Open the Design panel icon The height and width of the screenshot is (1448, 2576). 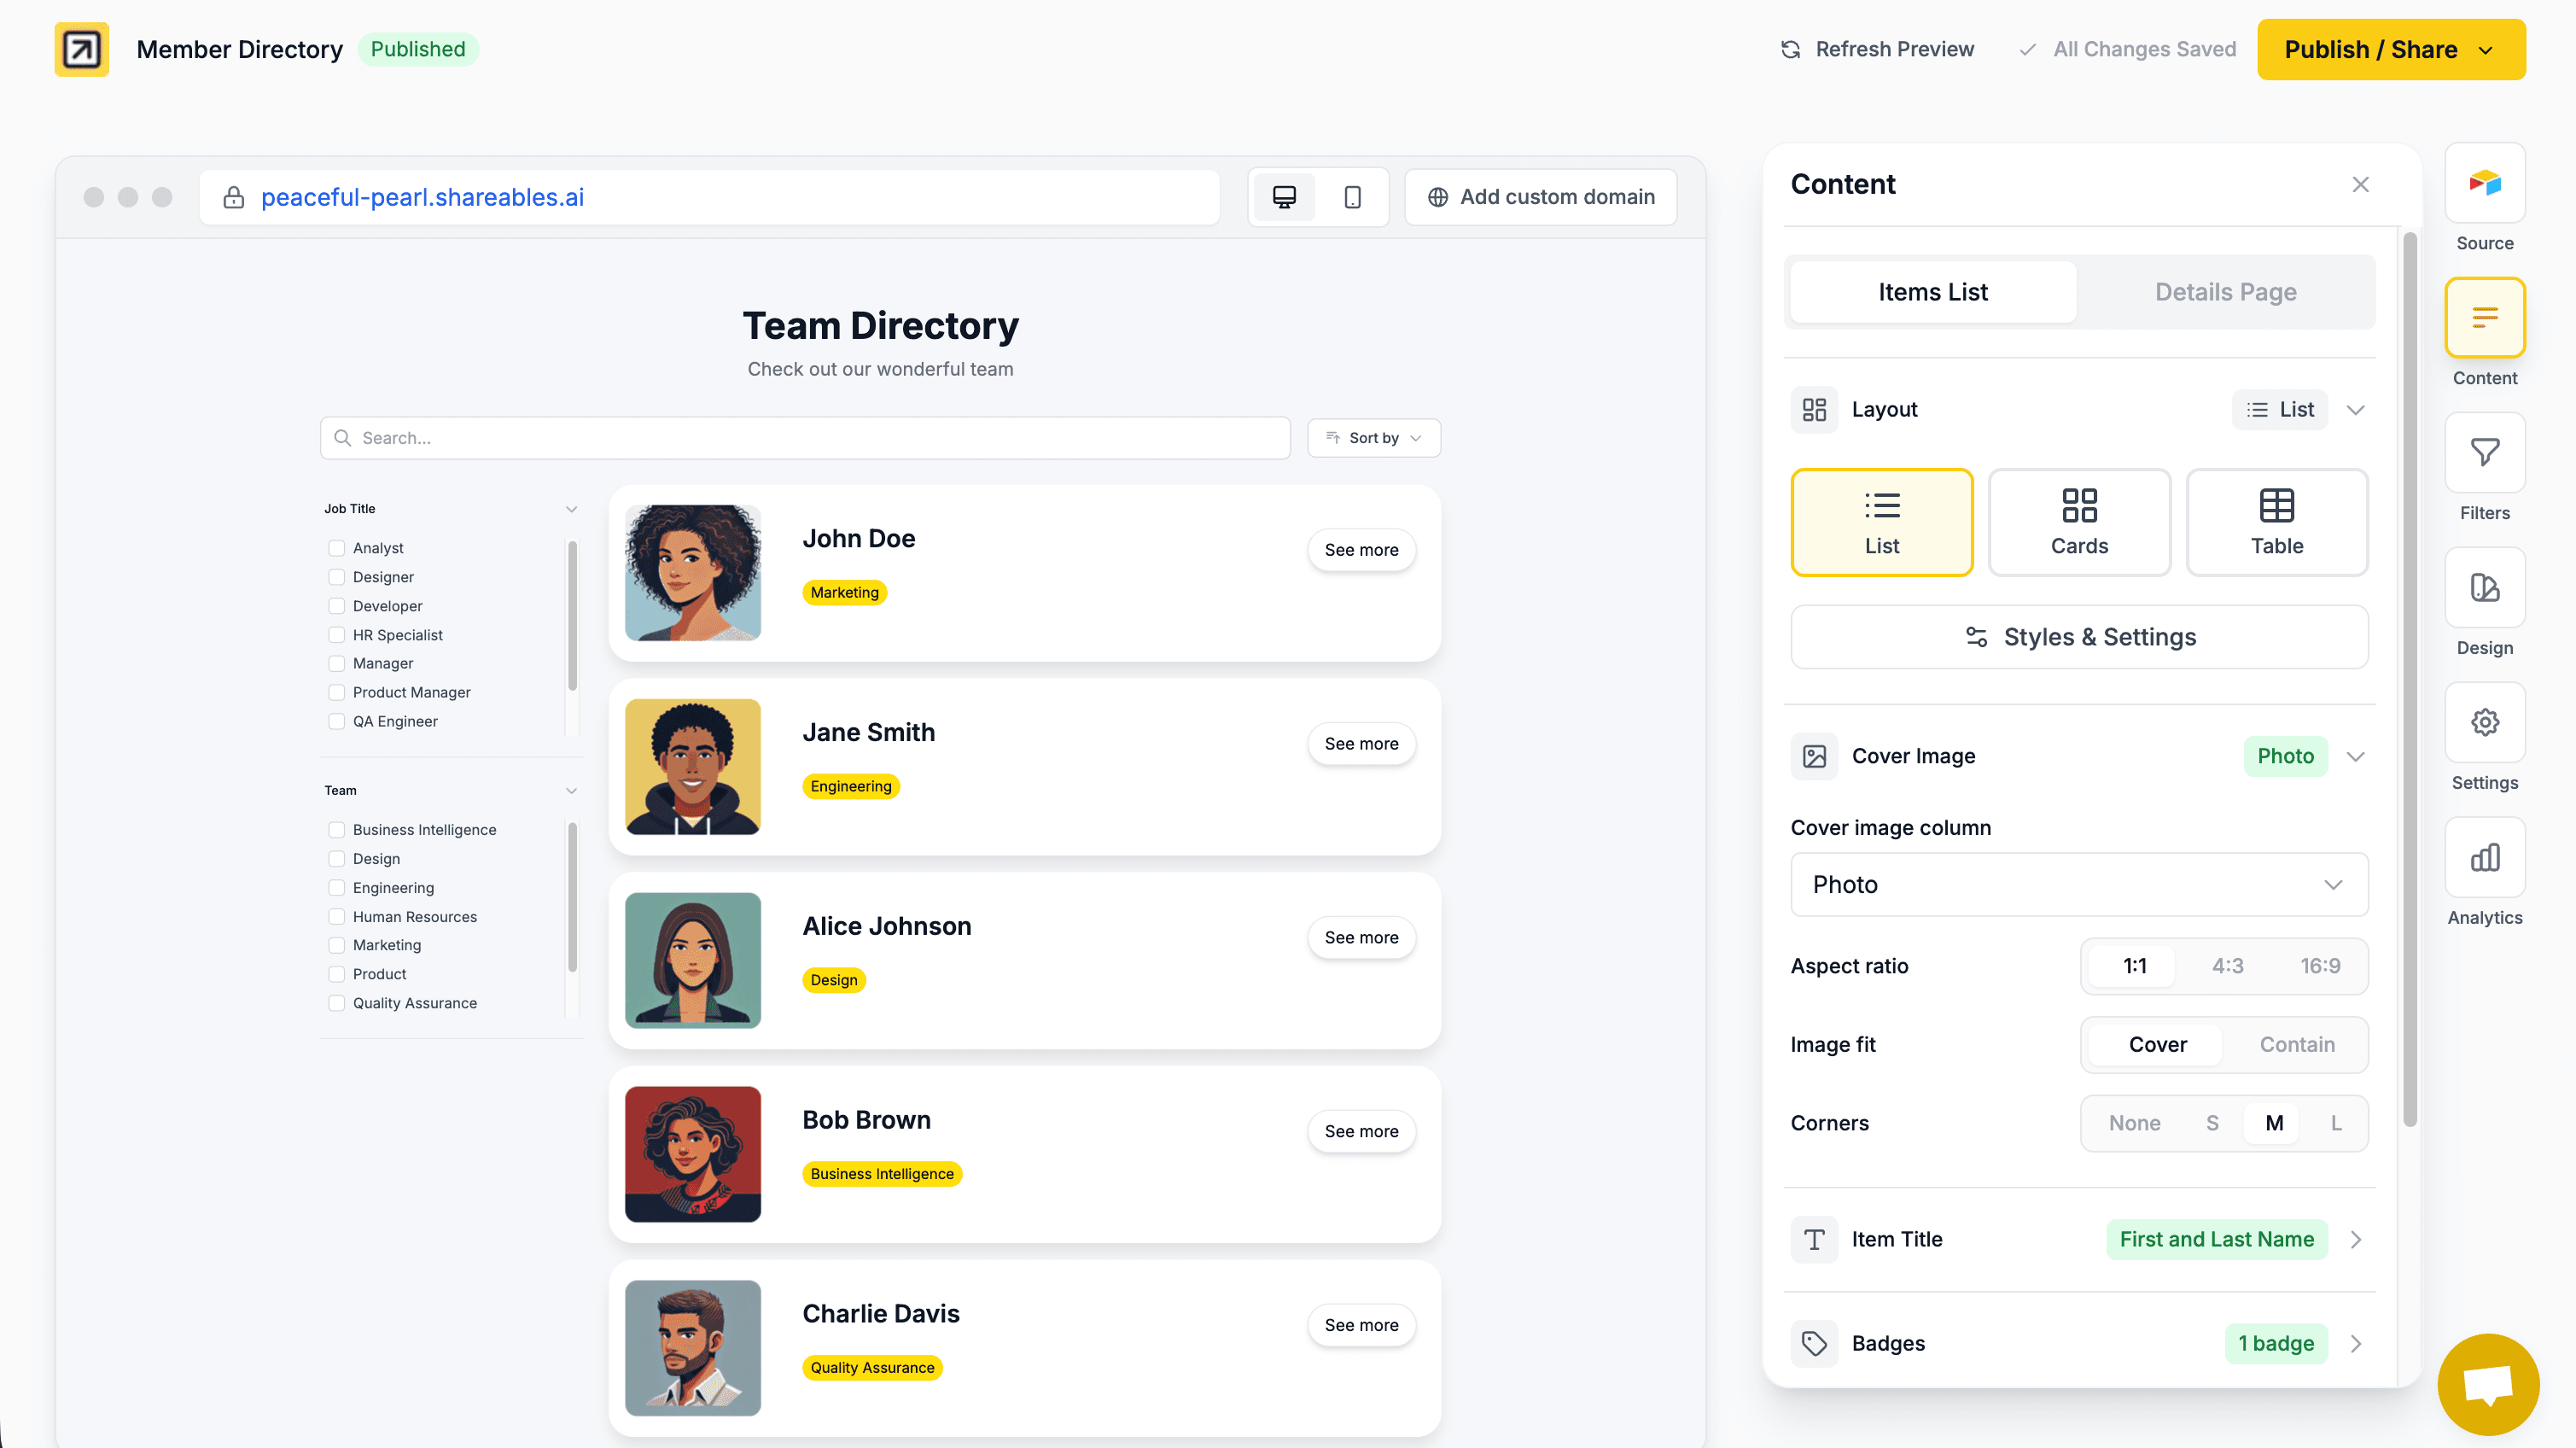tap(2484, 589)
